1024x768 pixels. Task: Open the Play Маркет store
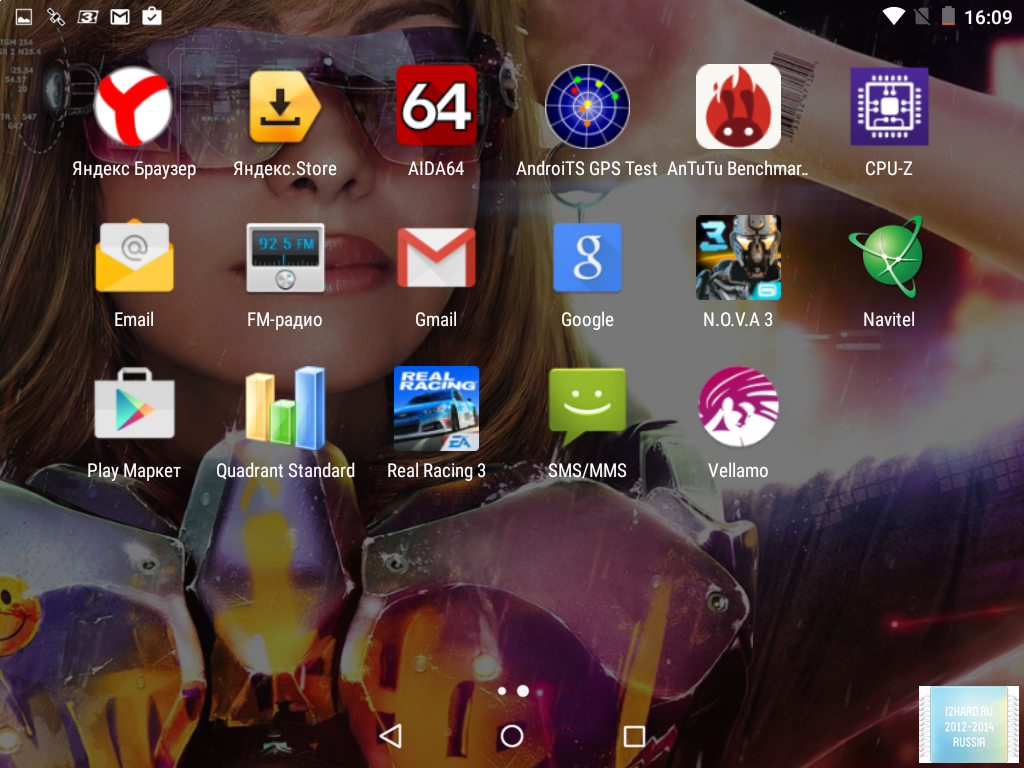click(x=134, y=408)
